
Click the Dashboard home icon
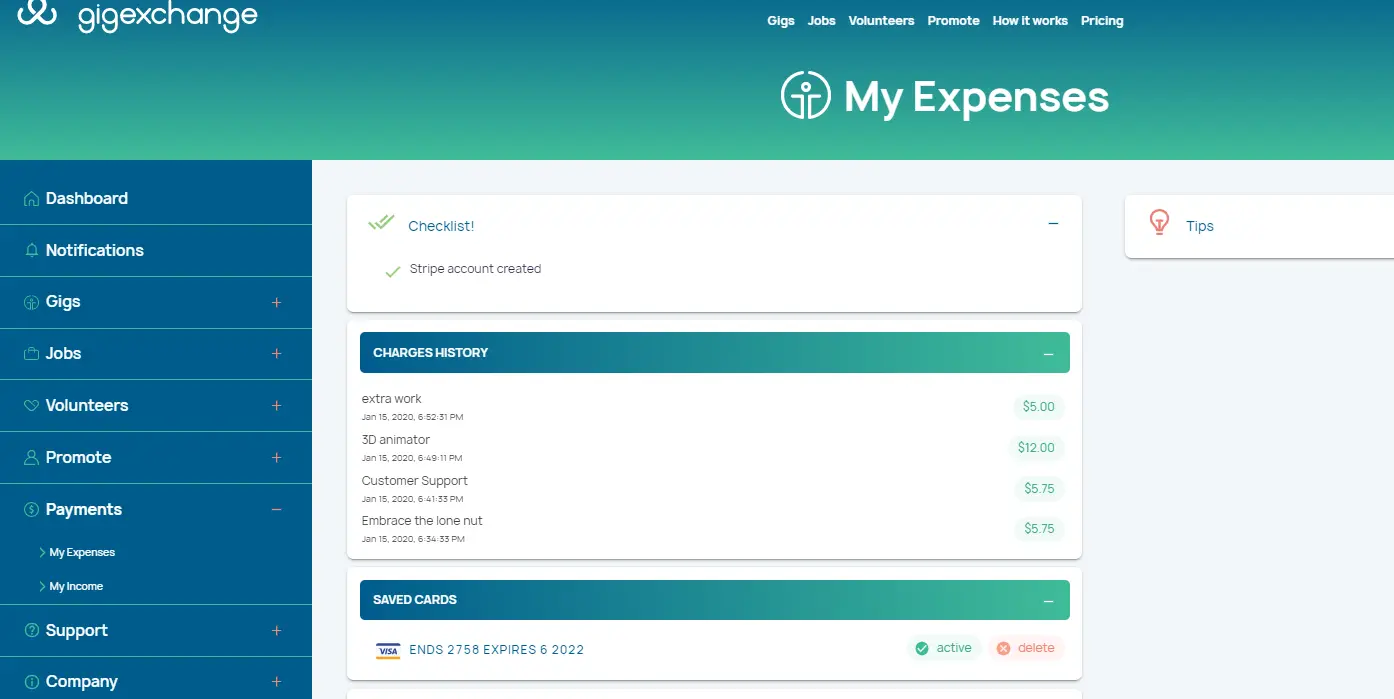tap(32, 199)
